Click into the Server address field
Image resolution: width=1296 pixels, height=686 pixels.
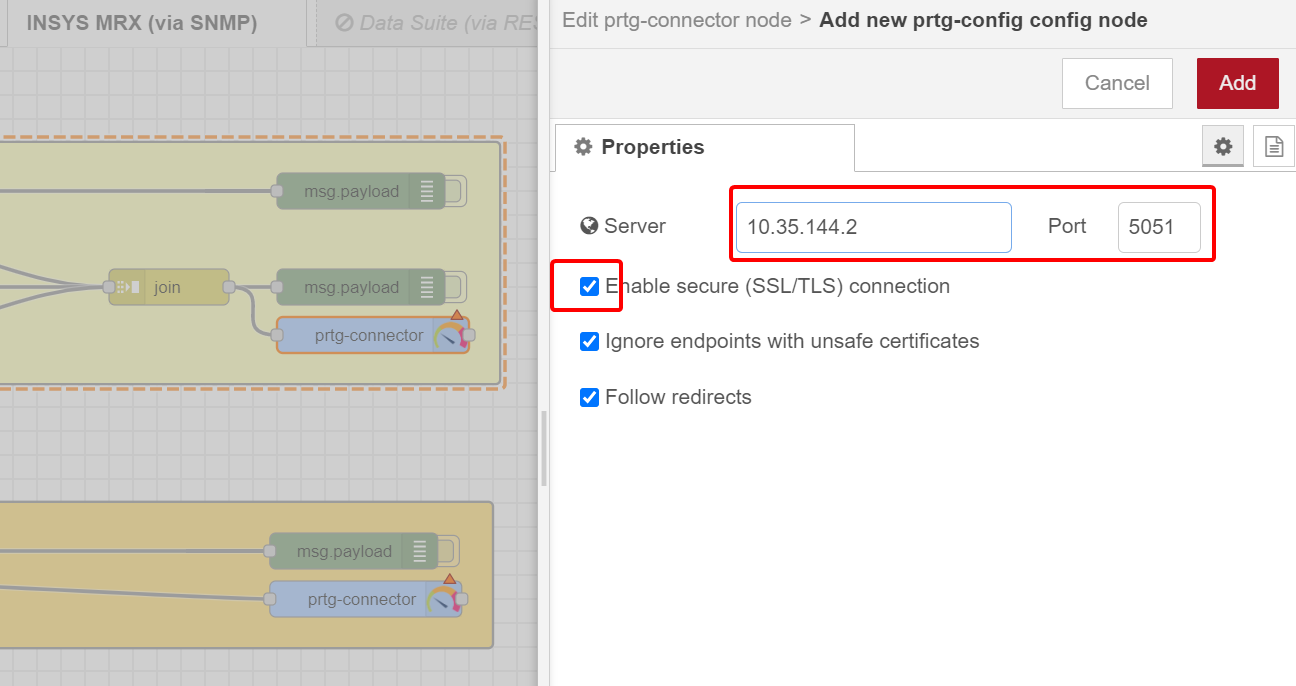873,227
